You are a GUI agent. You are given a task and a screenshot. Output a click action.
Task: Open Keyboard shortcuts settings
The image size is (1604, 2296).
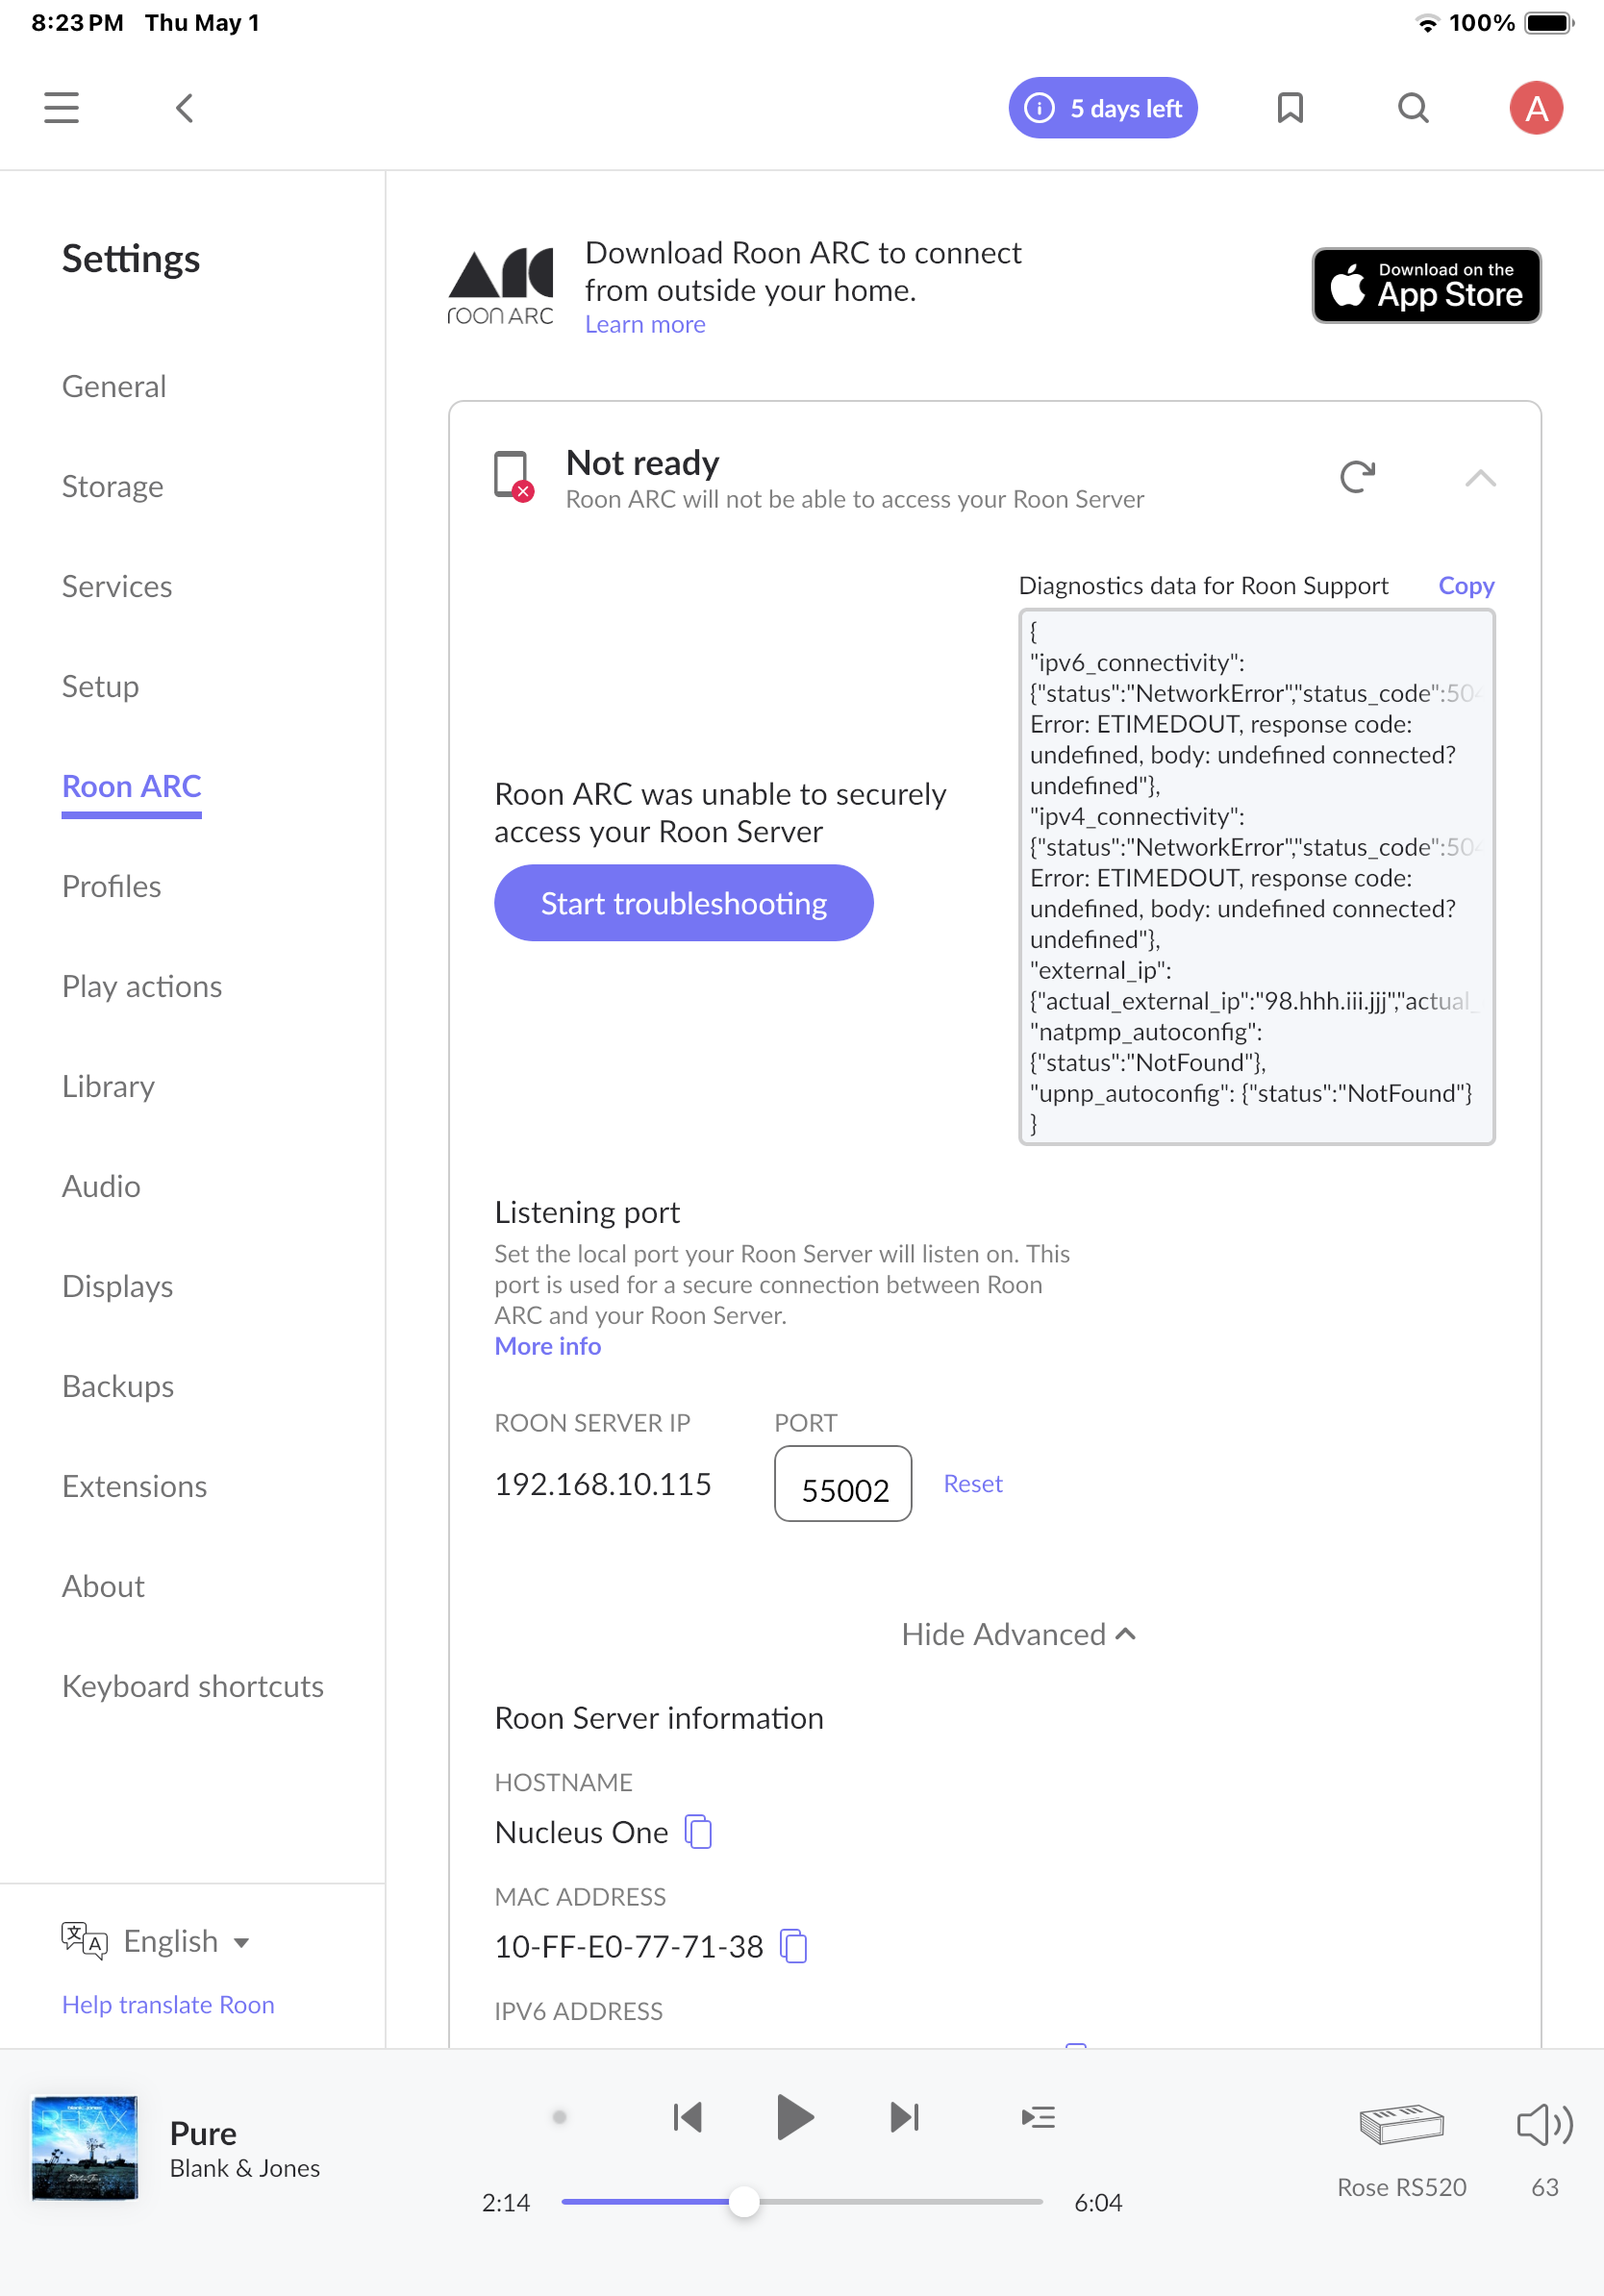point(193,1686)
